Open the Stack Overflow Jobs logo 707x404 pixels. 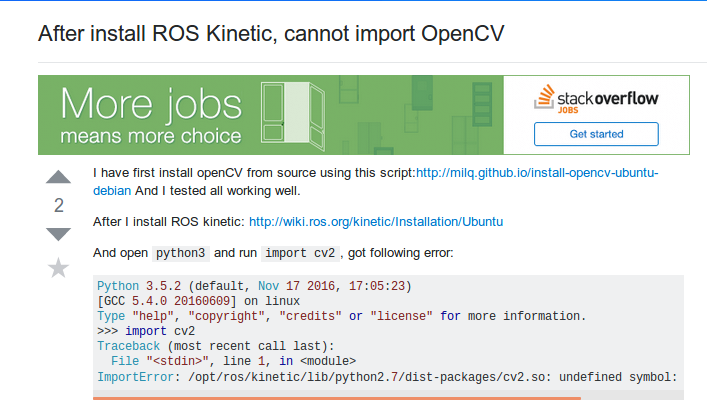596,99
